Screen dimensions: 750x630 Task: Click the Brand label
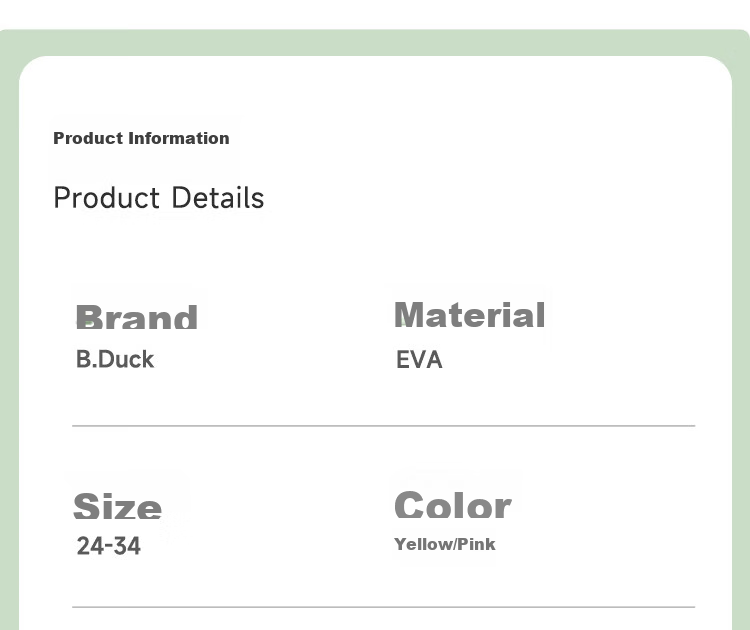click(x=137, y=316)
